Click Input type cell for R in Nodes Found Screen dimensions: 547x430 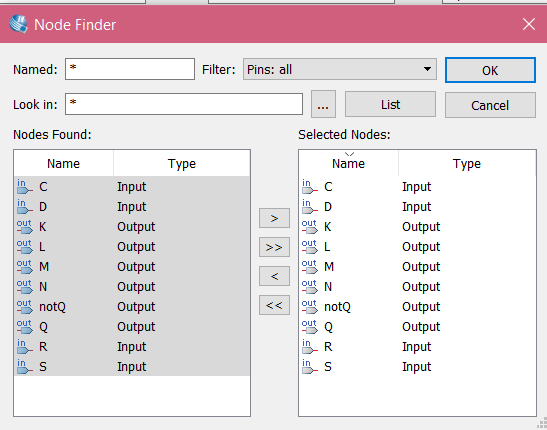(x=132, y=347)
